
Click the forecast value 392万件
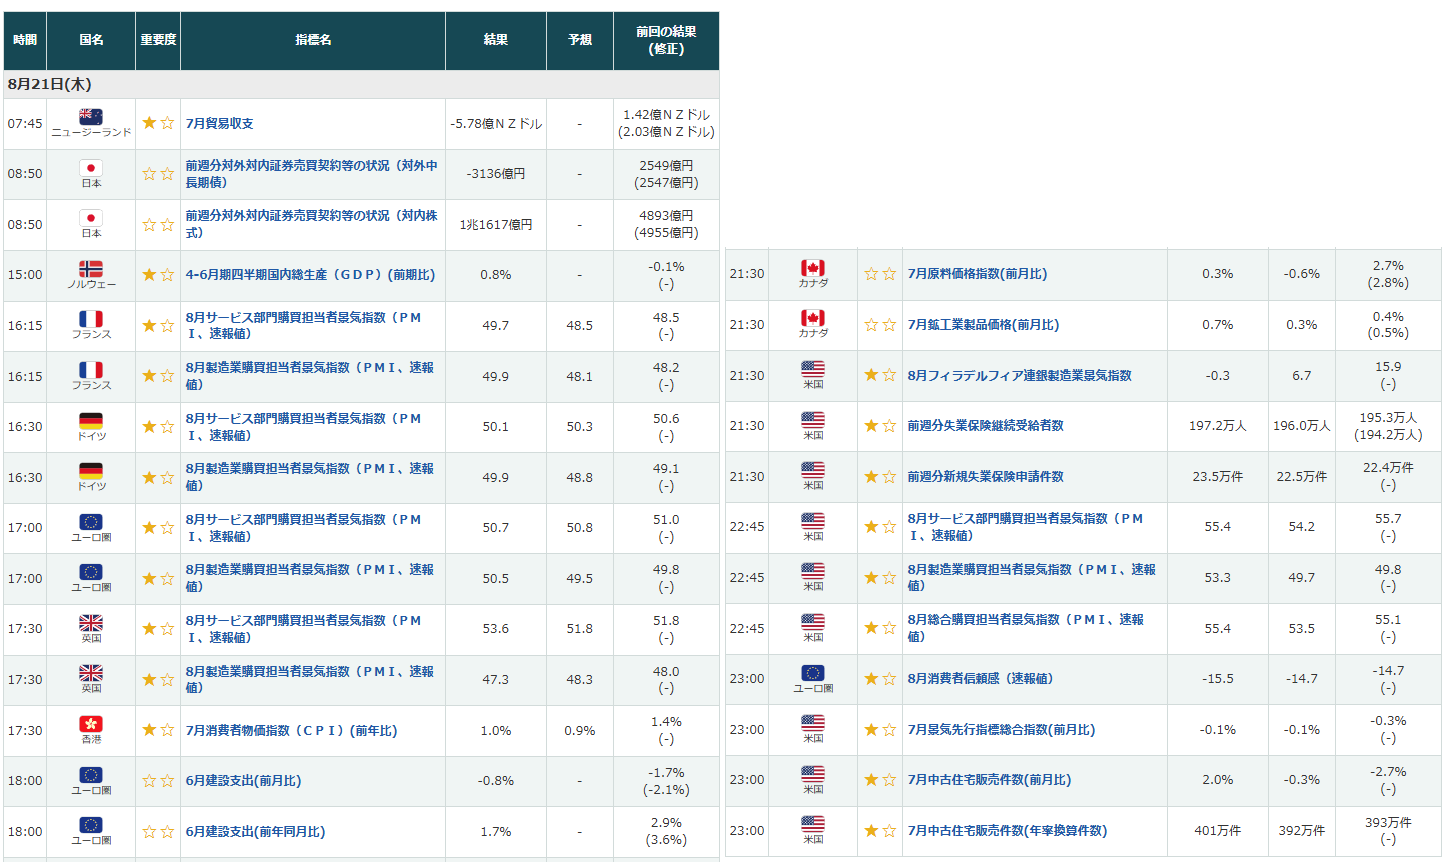(1302, 830)
